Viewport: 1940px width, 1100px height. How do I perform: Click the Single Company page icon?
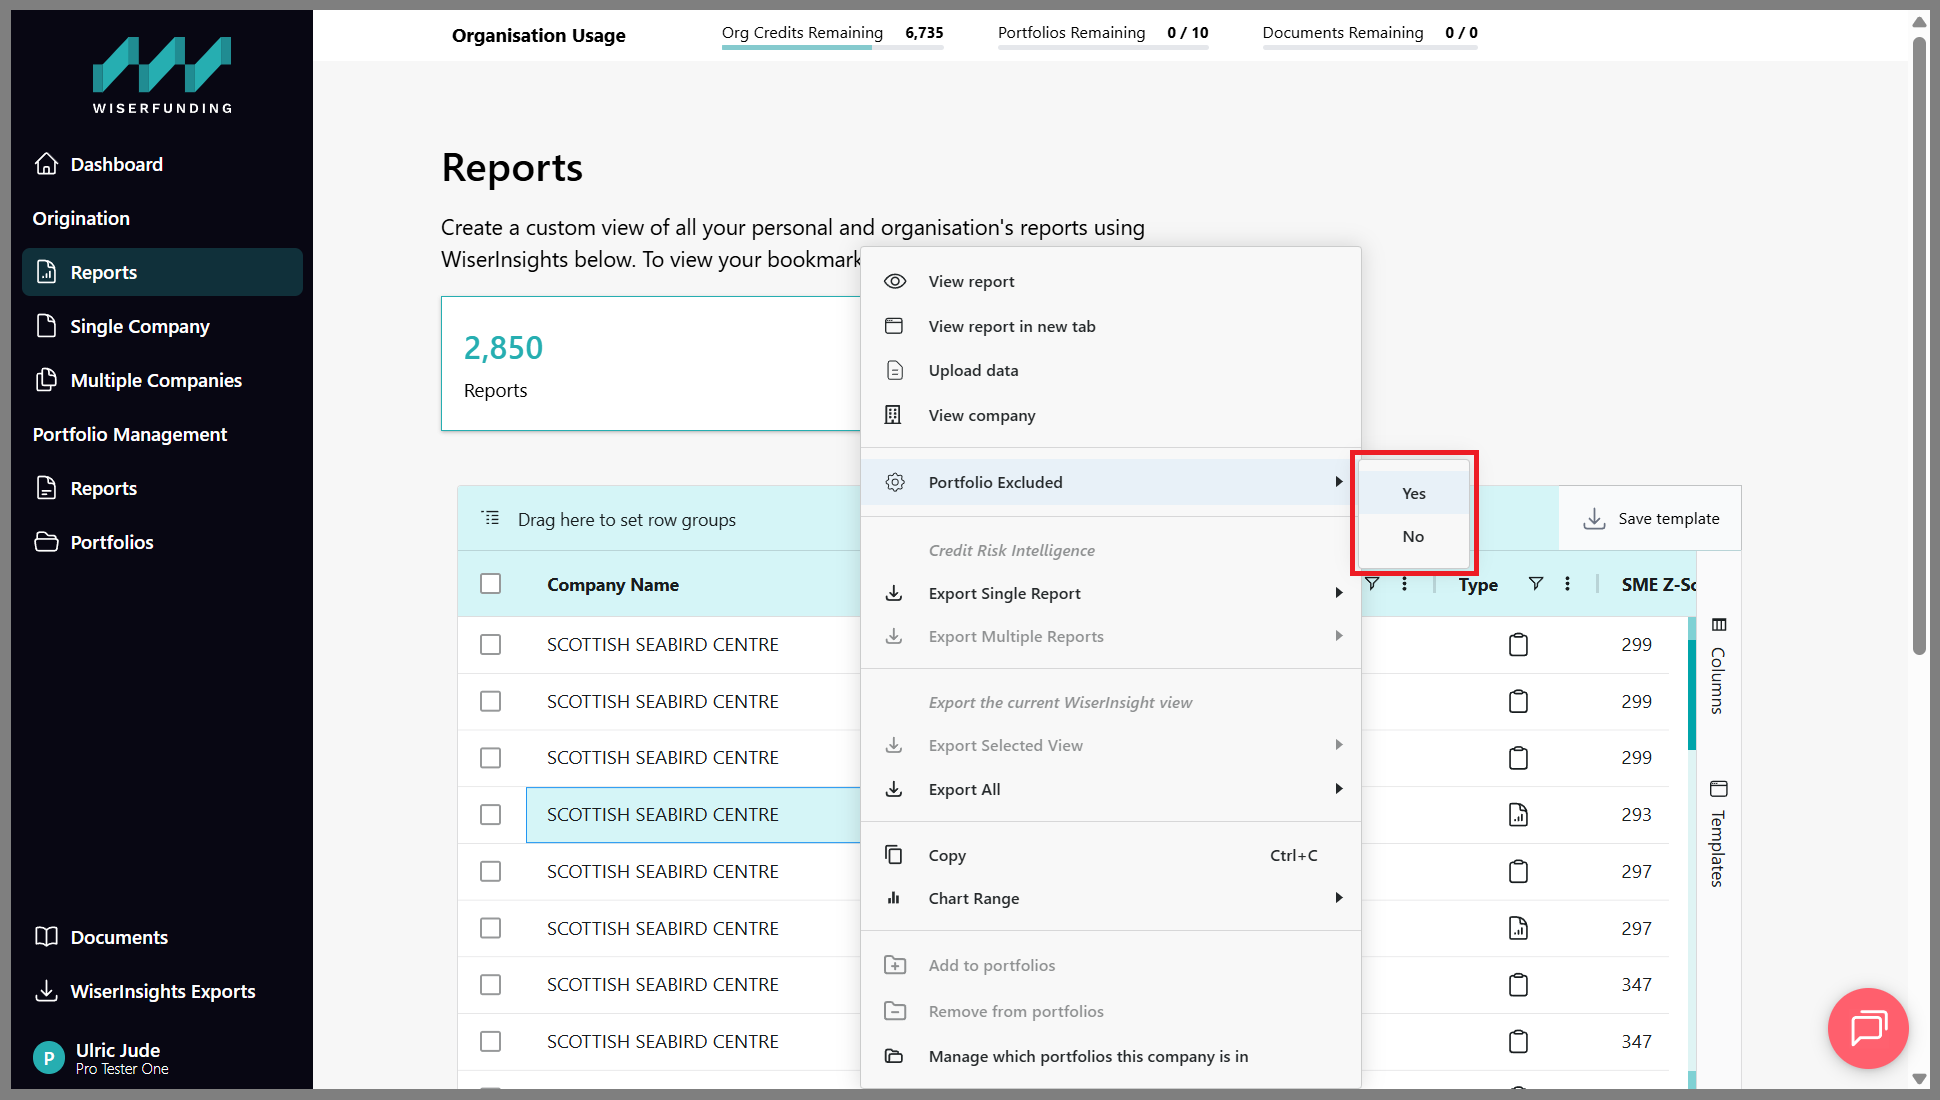coord(46,326)
